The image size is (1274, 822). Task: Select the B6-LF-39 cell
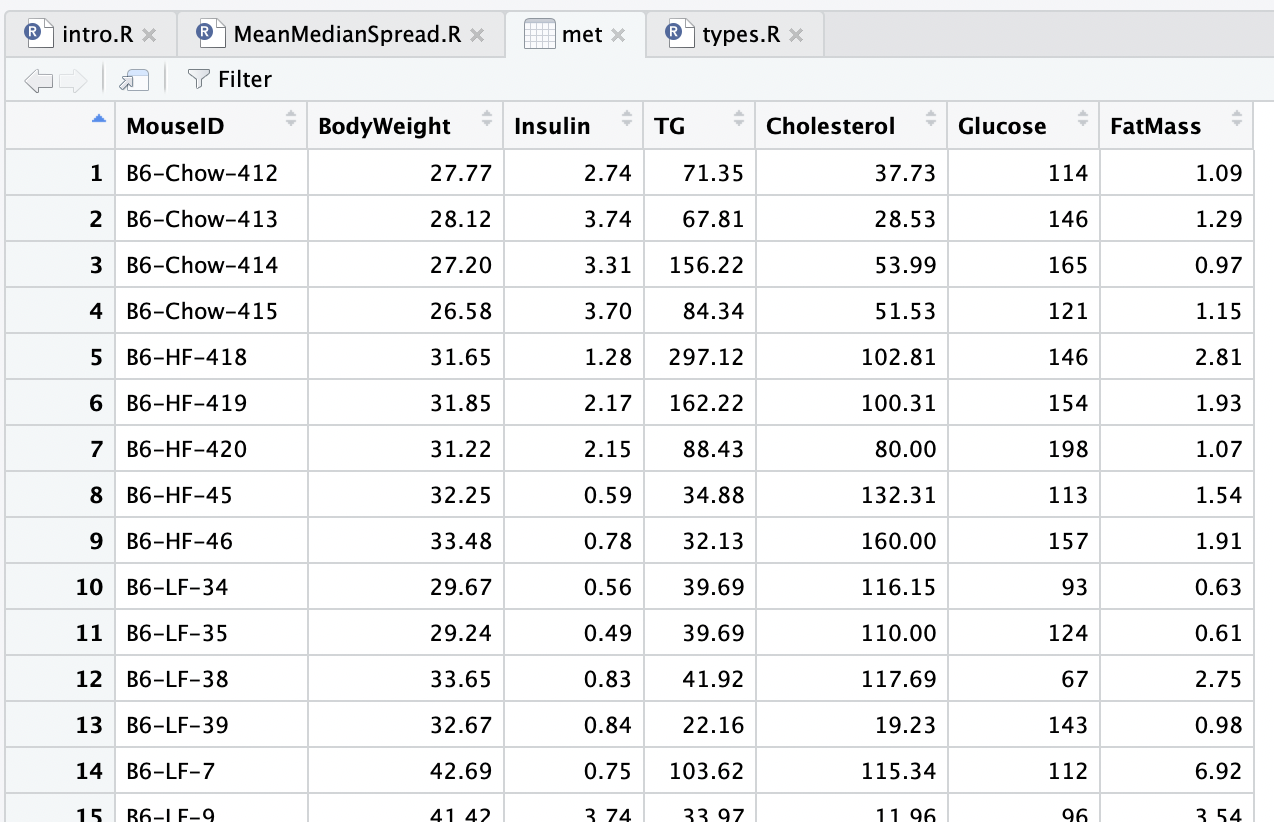click(x=211, y=725)
